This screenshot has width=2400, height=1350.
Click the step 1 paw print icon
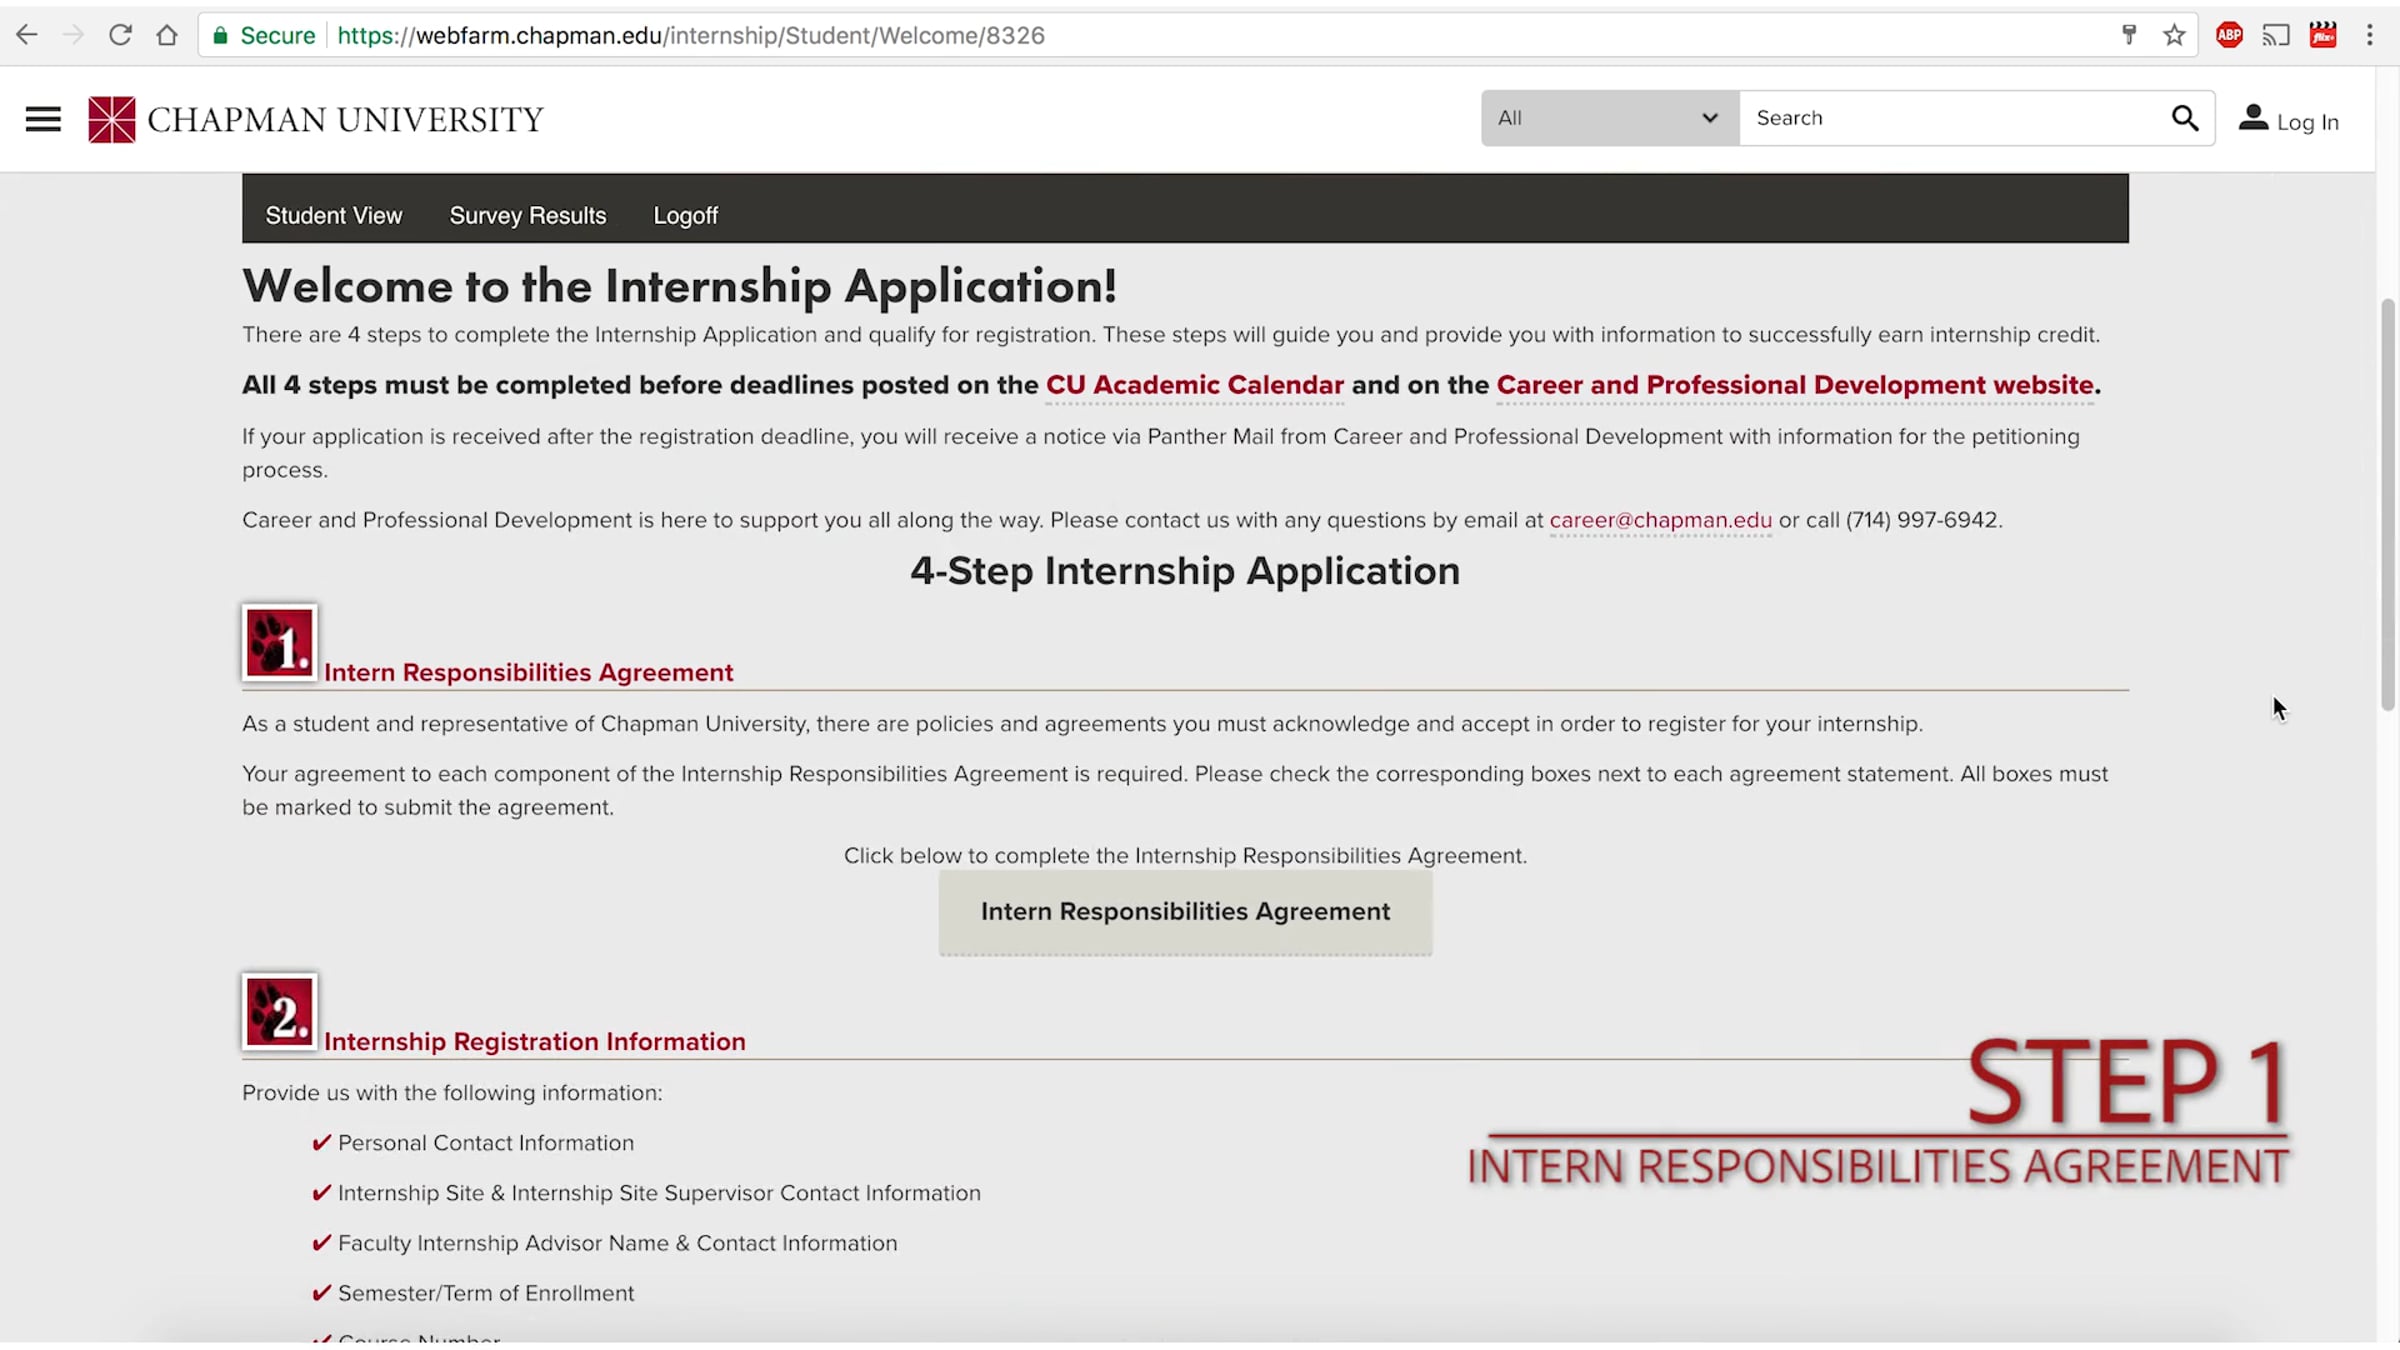click(x=279, y=643)
